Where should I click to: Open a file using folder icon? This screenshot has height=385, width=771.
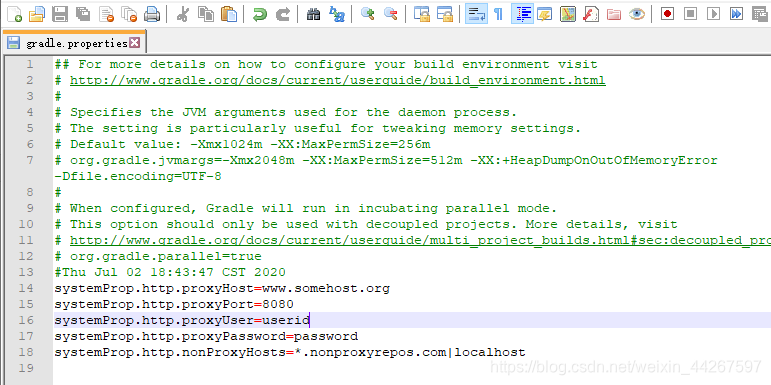pyautogui.click(x=36, y=14)
